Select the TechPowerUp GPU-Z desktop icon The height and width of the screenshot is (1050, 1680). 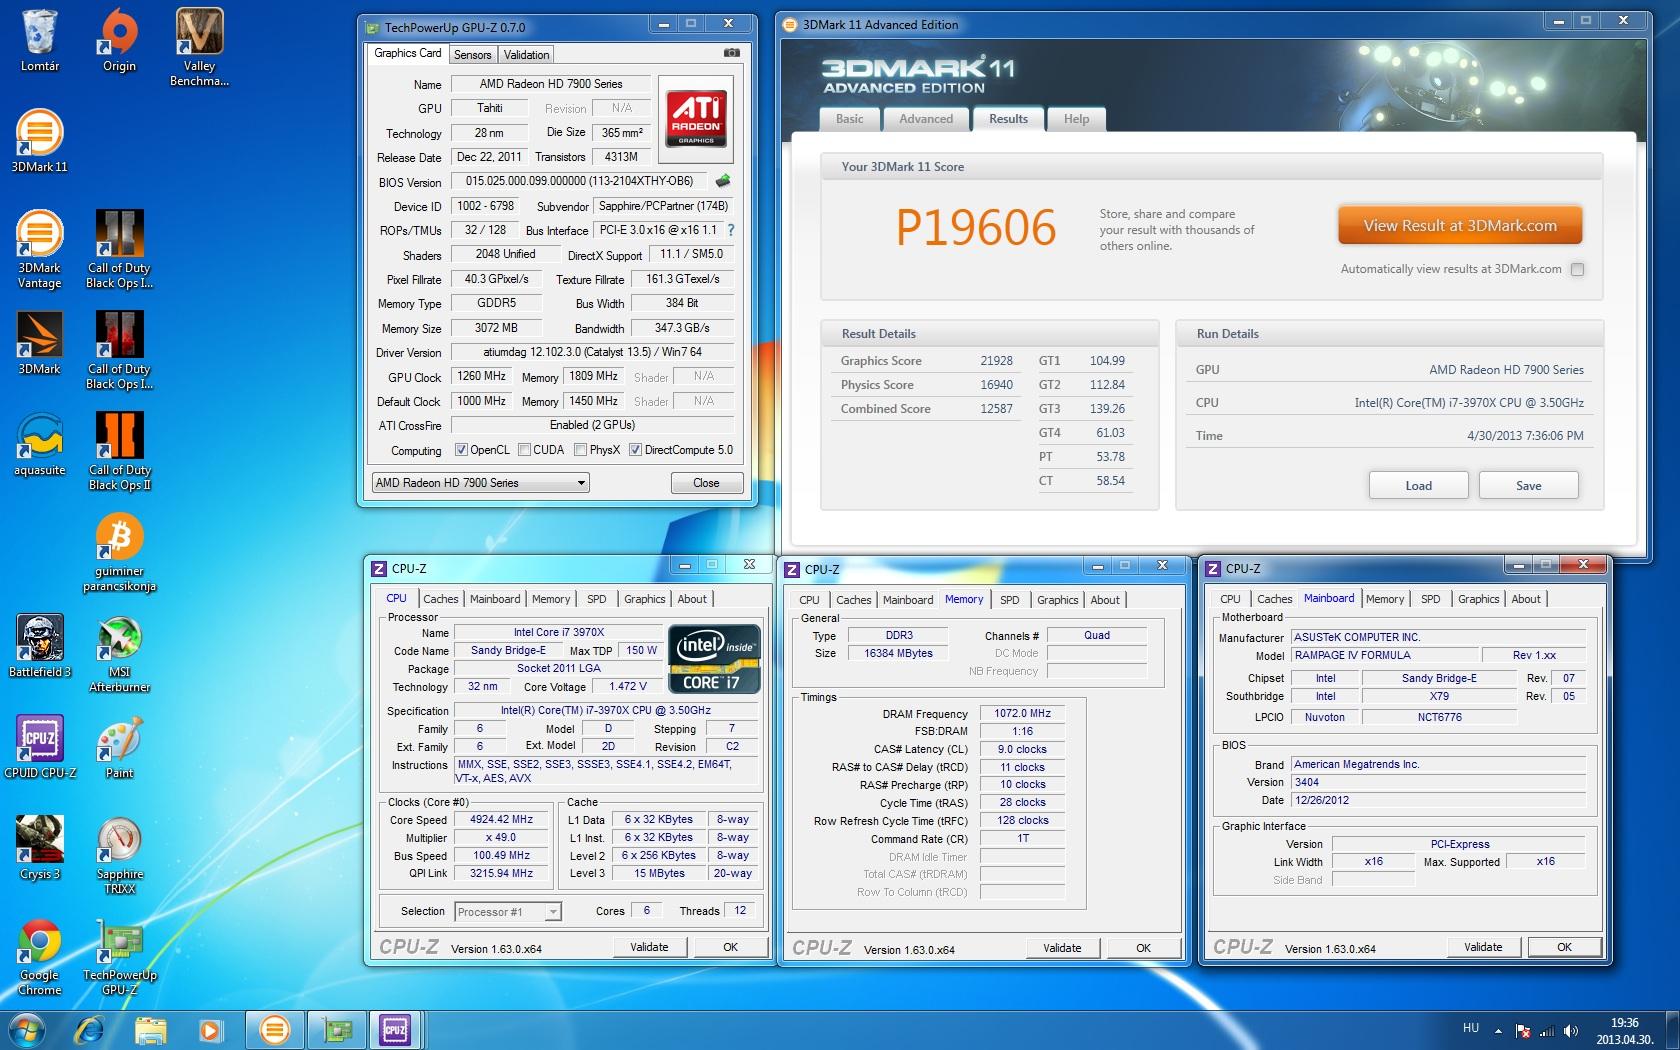(x=119, y=957)
